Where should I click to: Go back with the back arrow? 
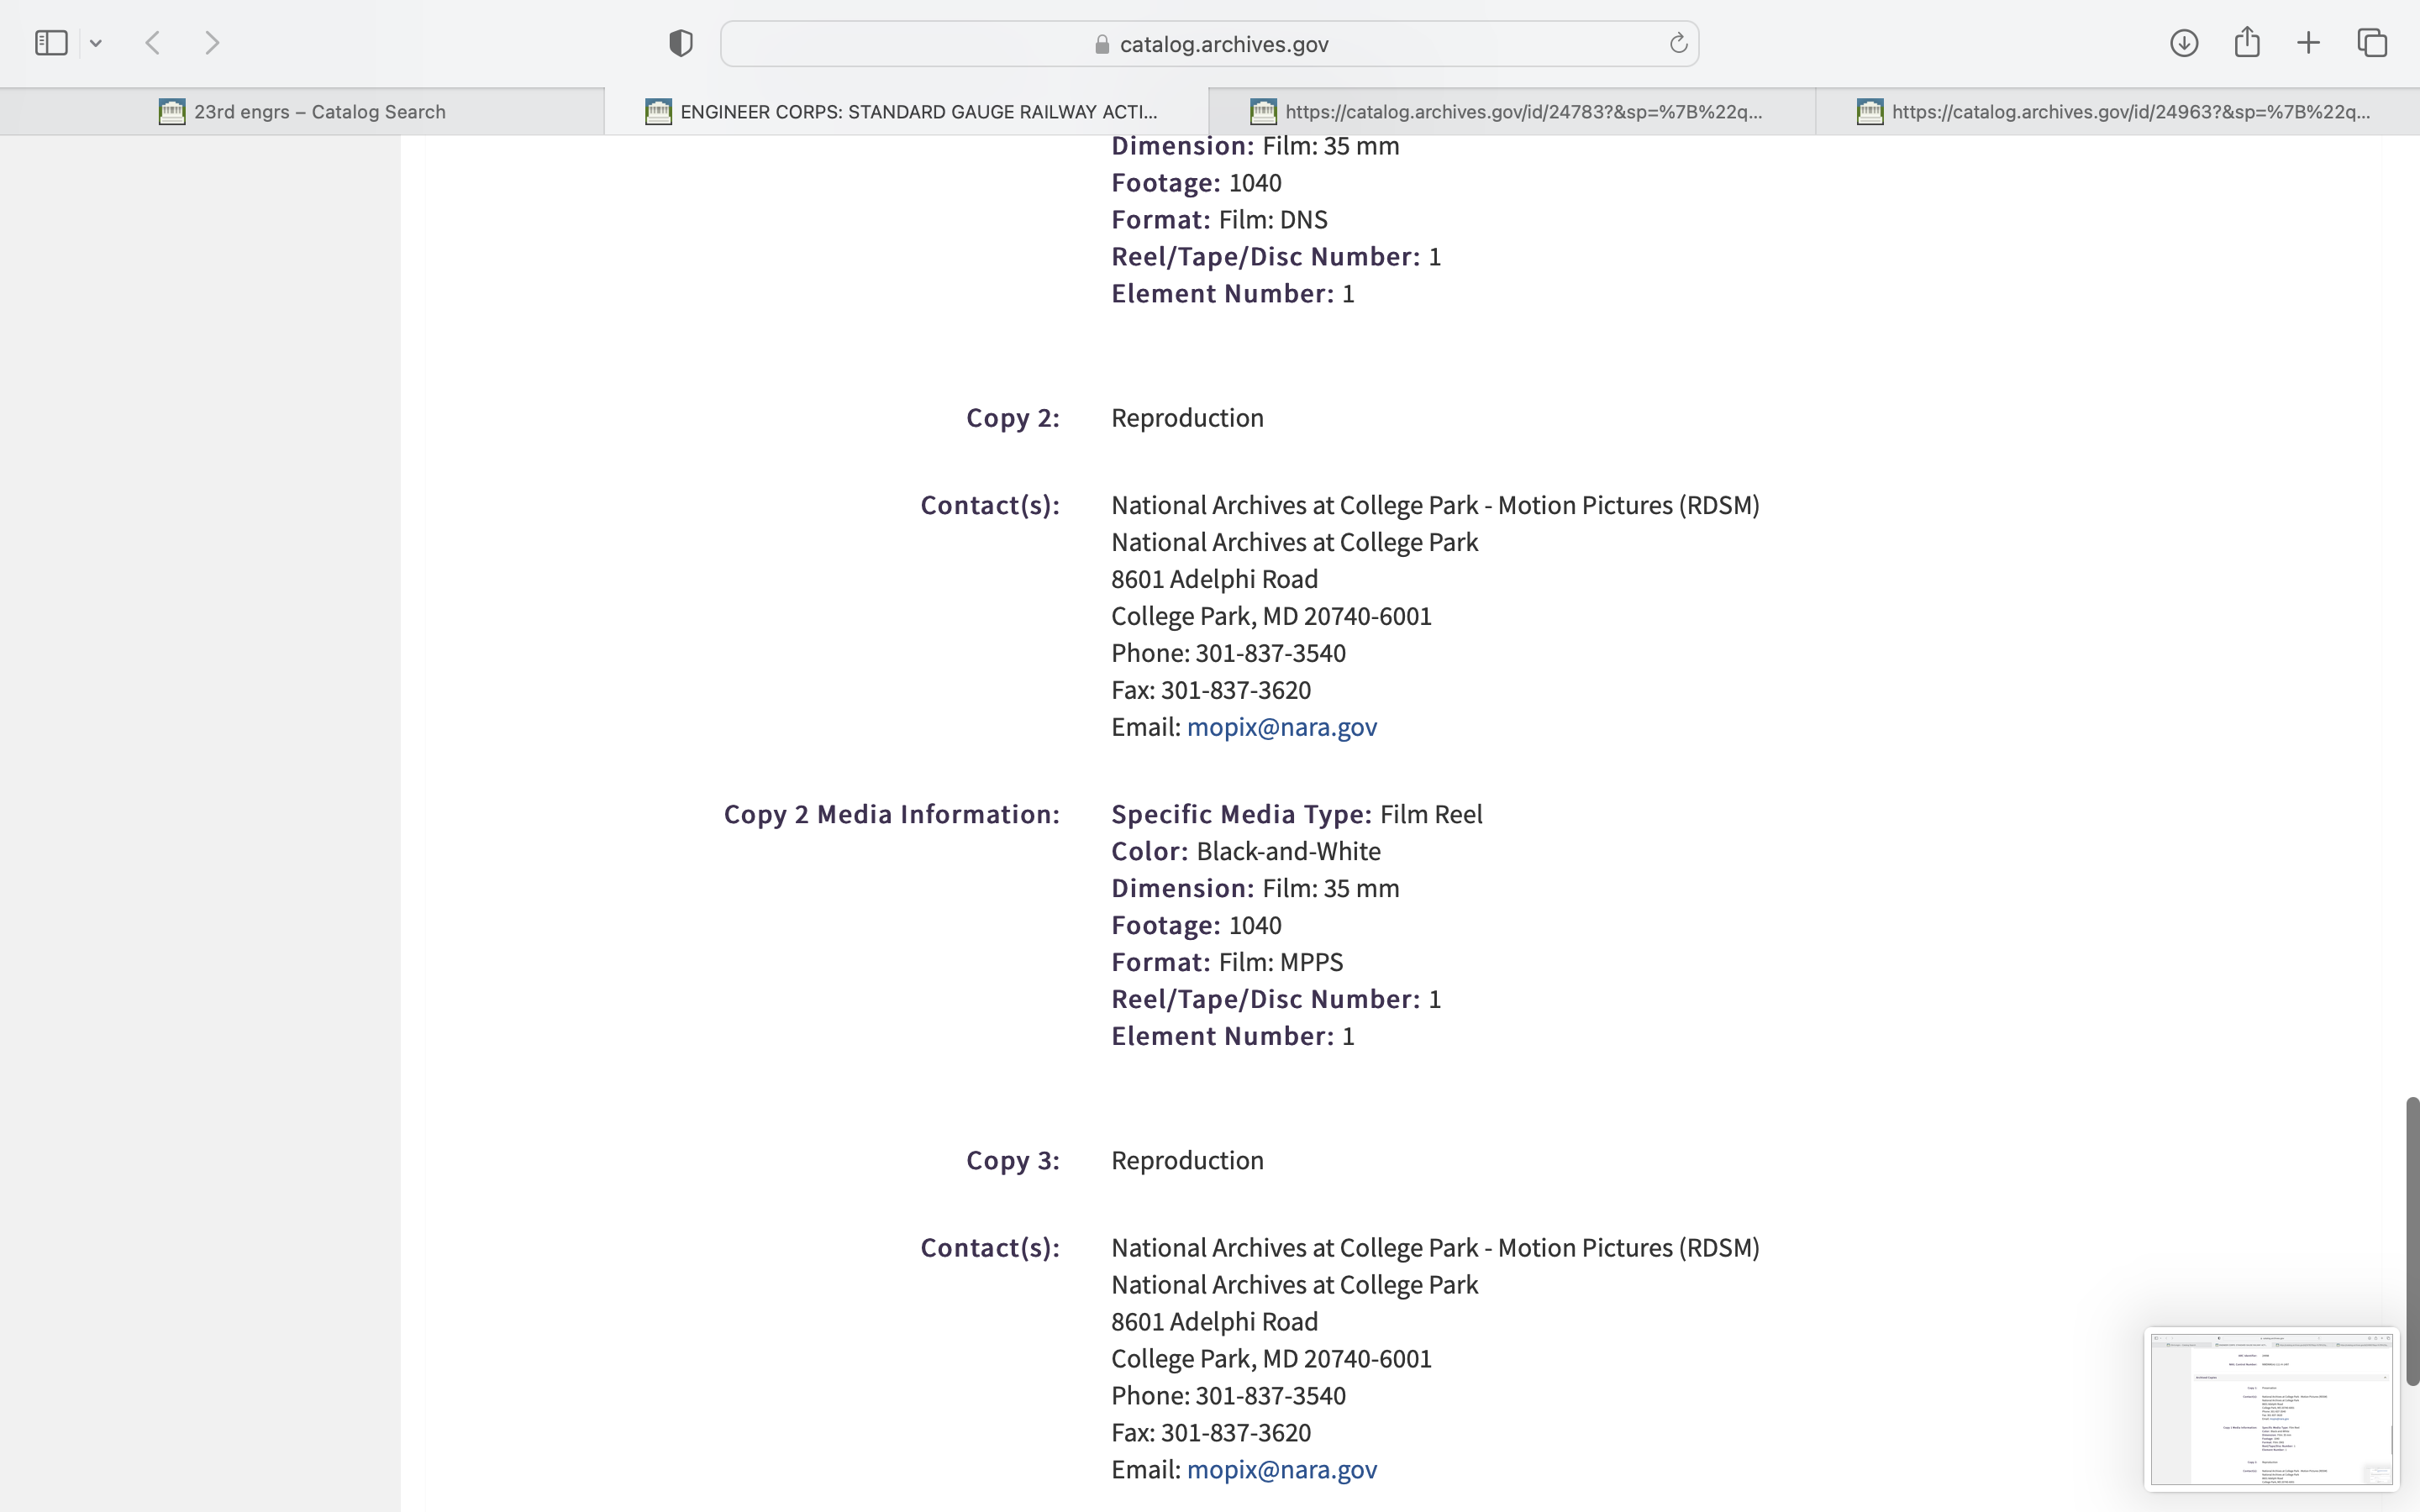153,43
